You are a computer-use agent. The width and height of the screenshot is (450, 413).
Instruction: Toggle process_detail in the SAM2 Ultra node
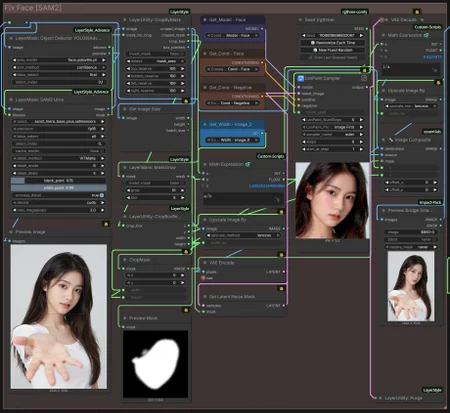point(59,195)
